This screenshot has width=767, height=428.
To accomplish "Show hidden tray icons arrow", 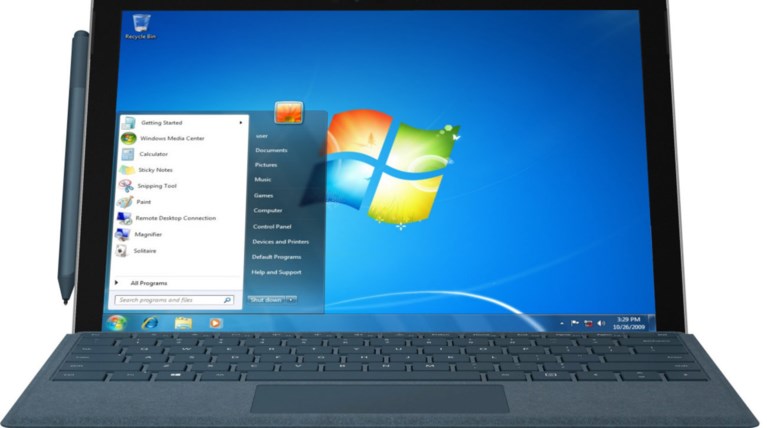I will tap(562, 323).
